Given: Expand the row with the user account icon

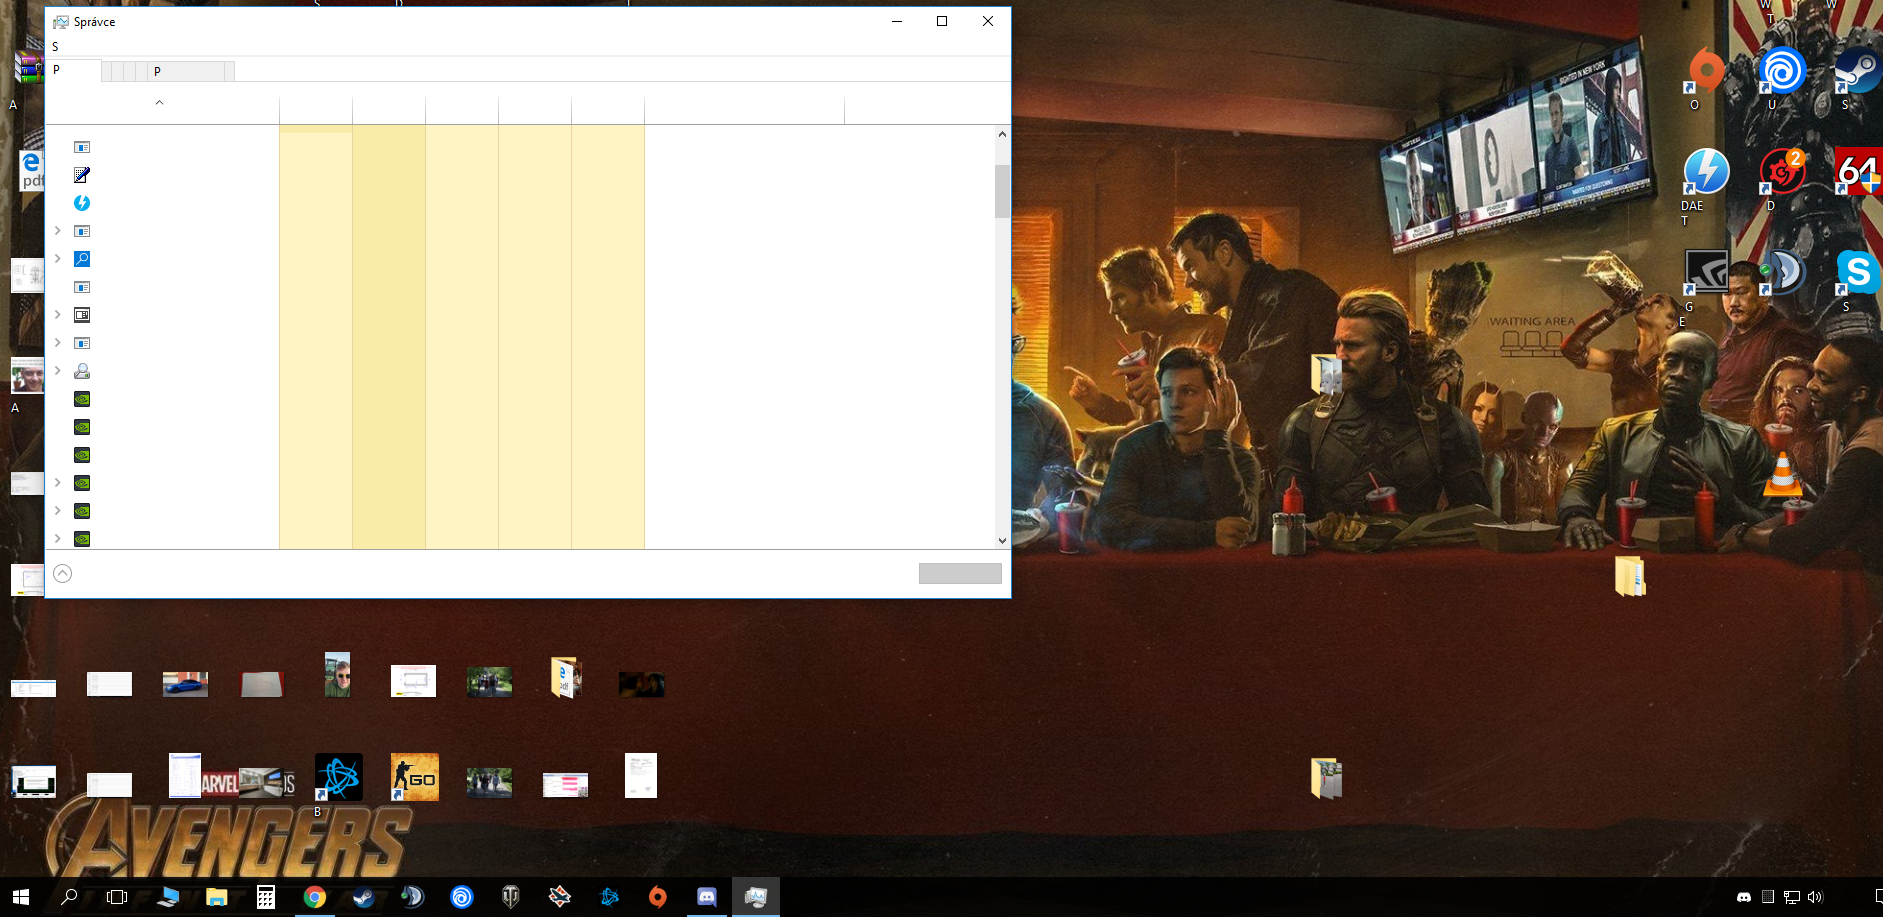Looking at the screenshot, I should tap(58, 371).
